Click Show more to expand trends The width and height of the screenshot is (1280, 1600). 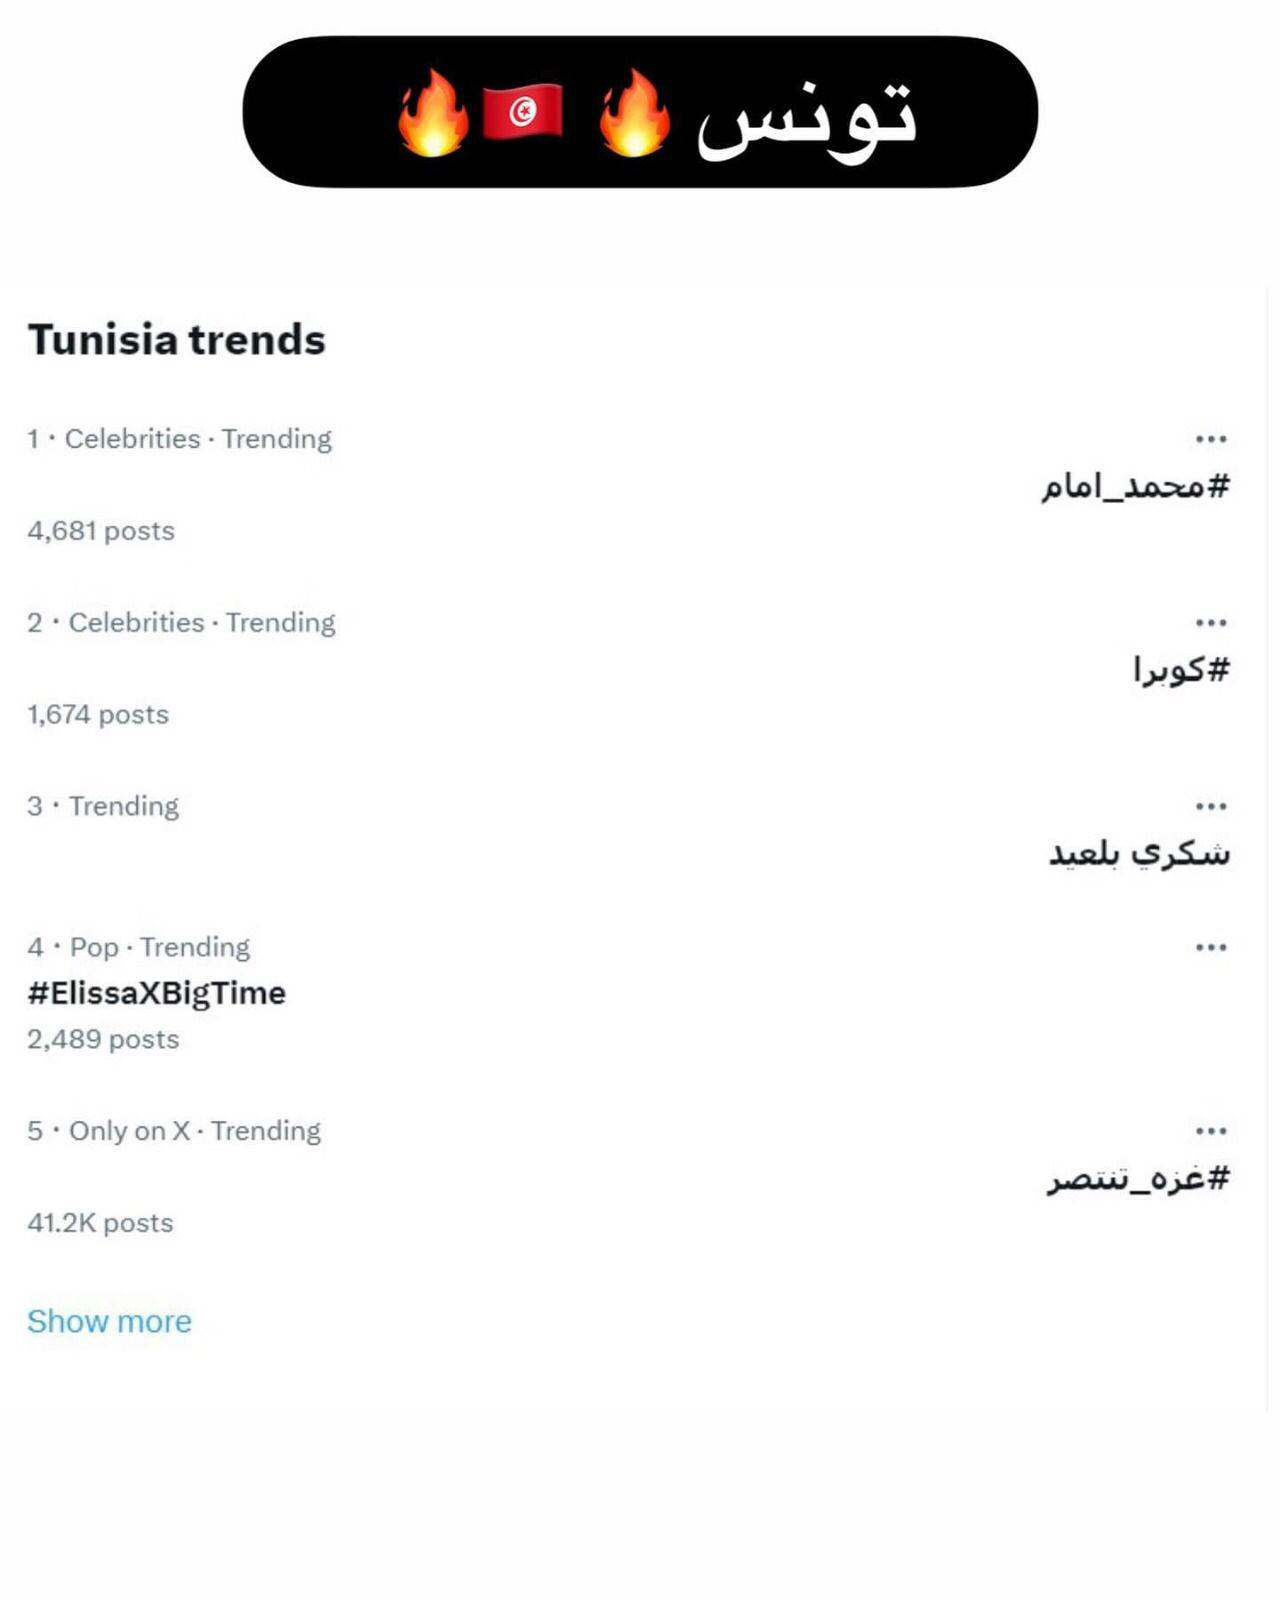coord(109,1321)
